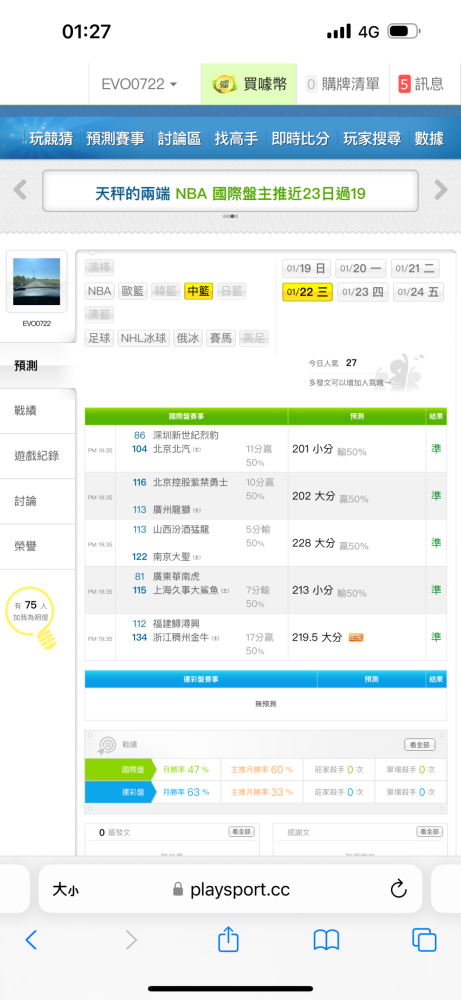This screenshot has height=1000, width=461.
Task: Open 訊息 messages with 5 badge
Action: coord(421,84)
